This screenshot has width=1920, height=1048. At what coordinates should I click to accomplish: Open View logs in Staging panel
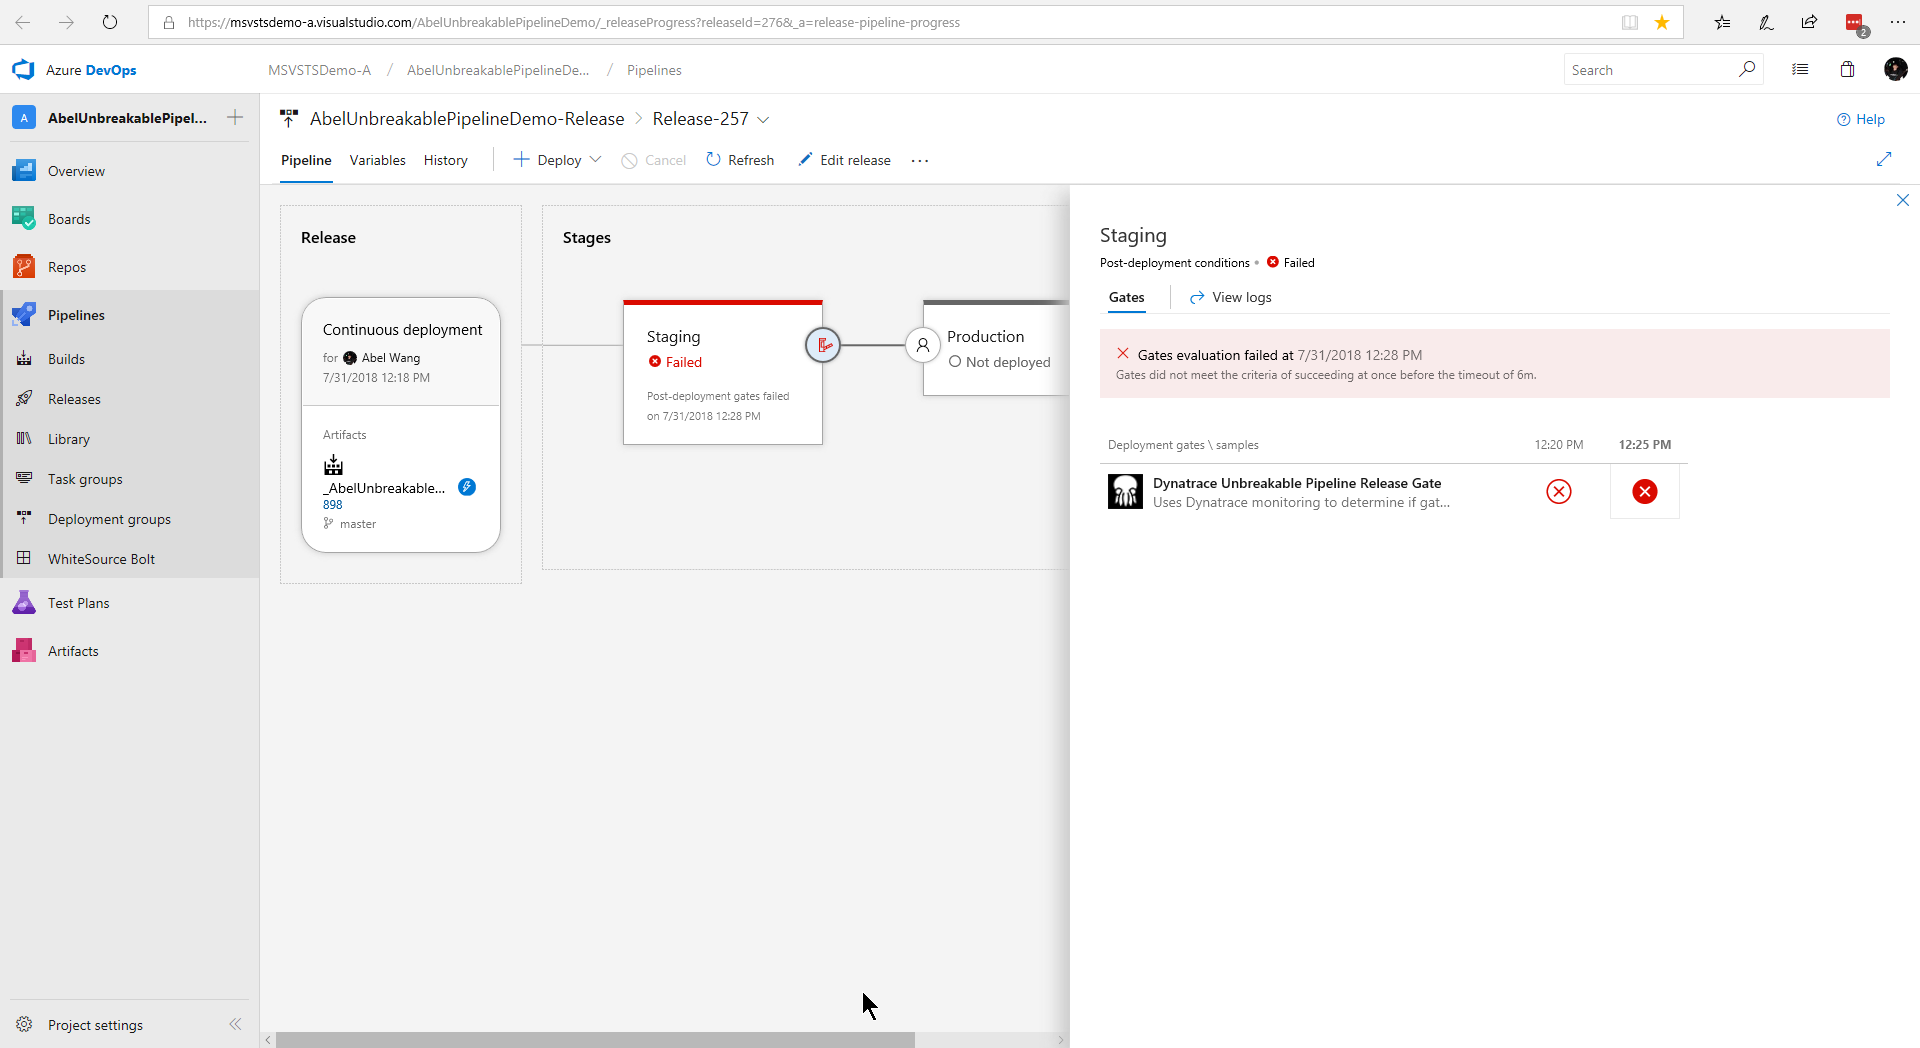tap(1231, 297)
